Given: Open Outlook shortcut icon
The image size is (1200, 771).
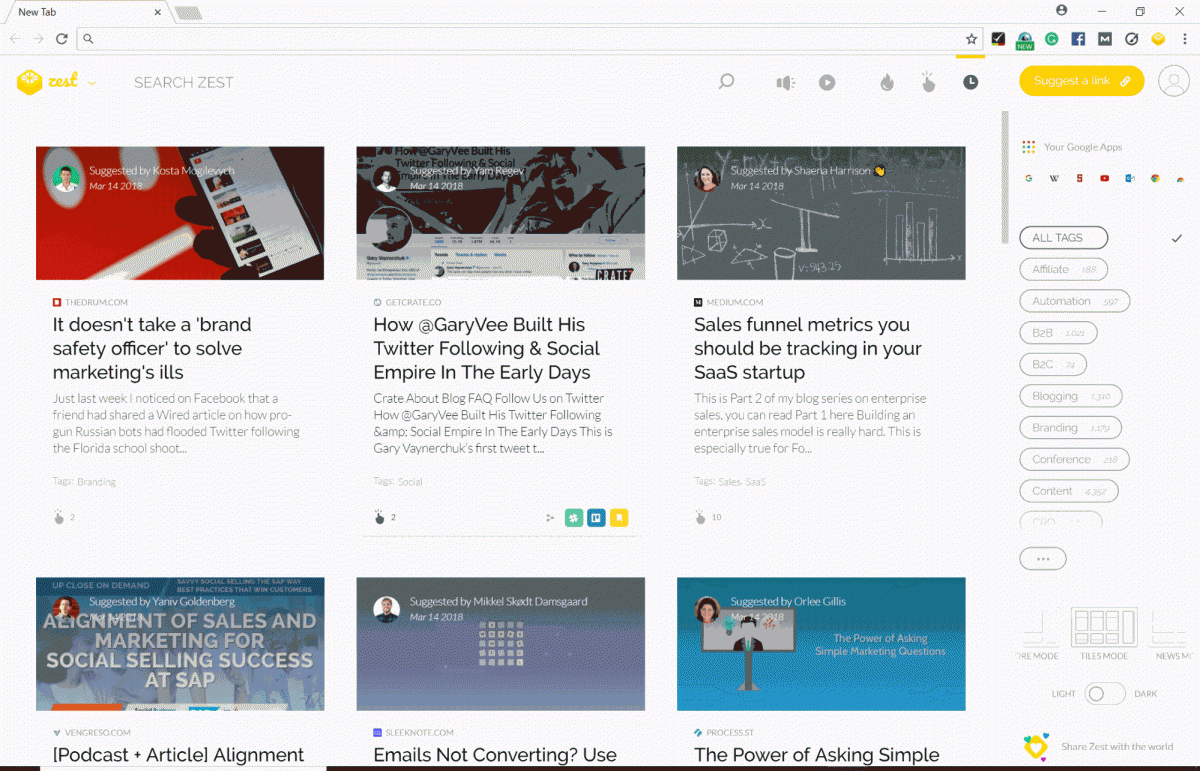Looking at the screenshot, I should click(x=1130, y=178).
